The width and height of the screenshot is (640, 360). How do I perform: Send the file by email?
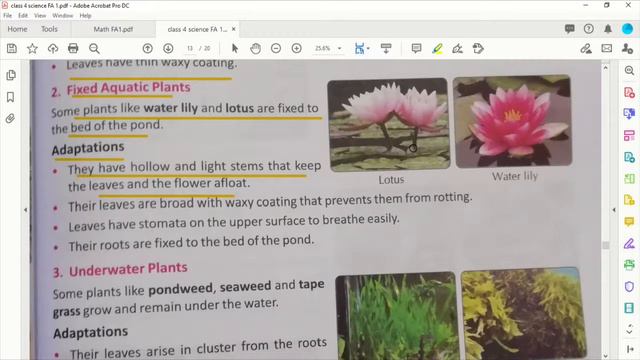click(607, 49)
